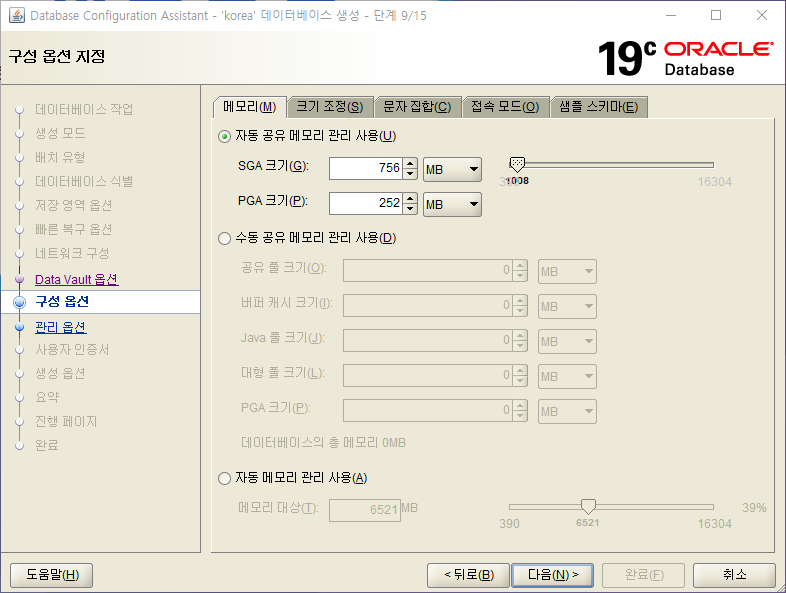
Task: Click the 공유 풀 크기 input field
Action: tap(428, 271)
